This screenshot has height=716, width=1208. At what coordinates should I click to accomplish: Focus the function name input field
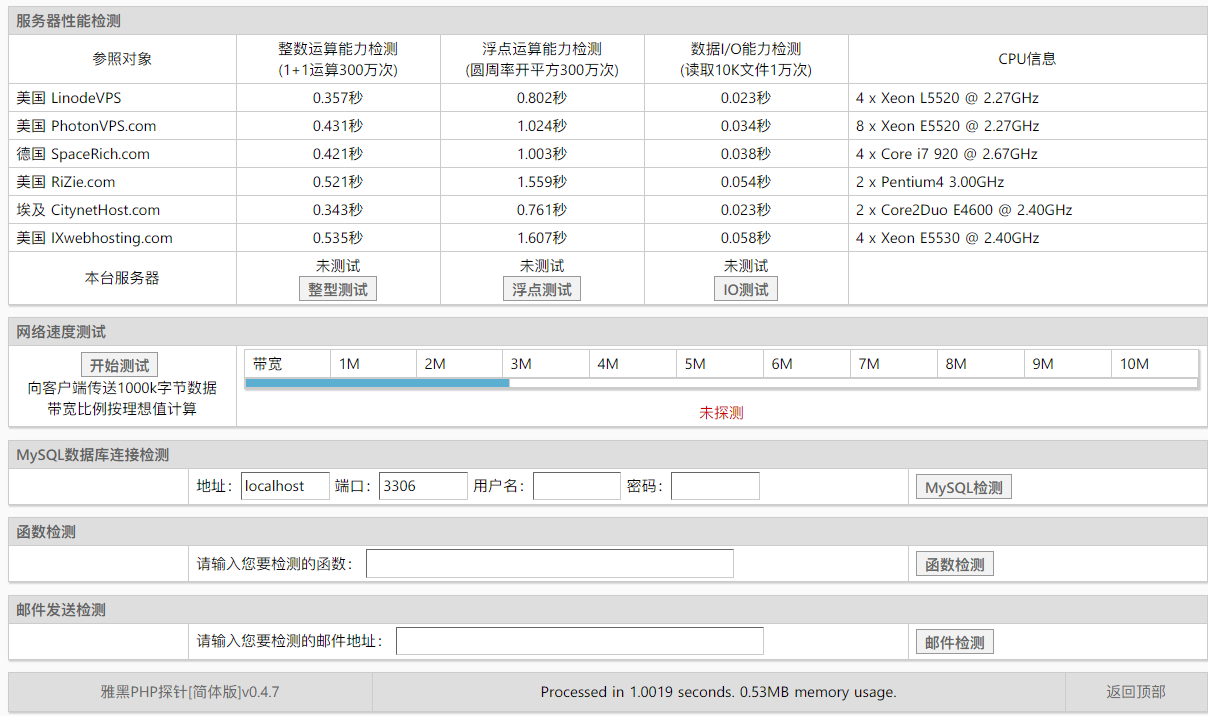[549, 564]
